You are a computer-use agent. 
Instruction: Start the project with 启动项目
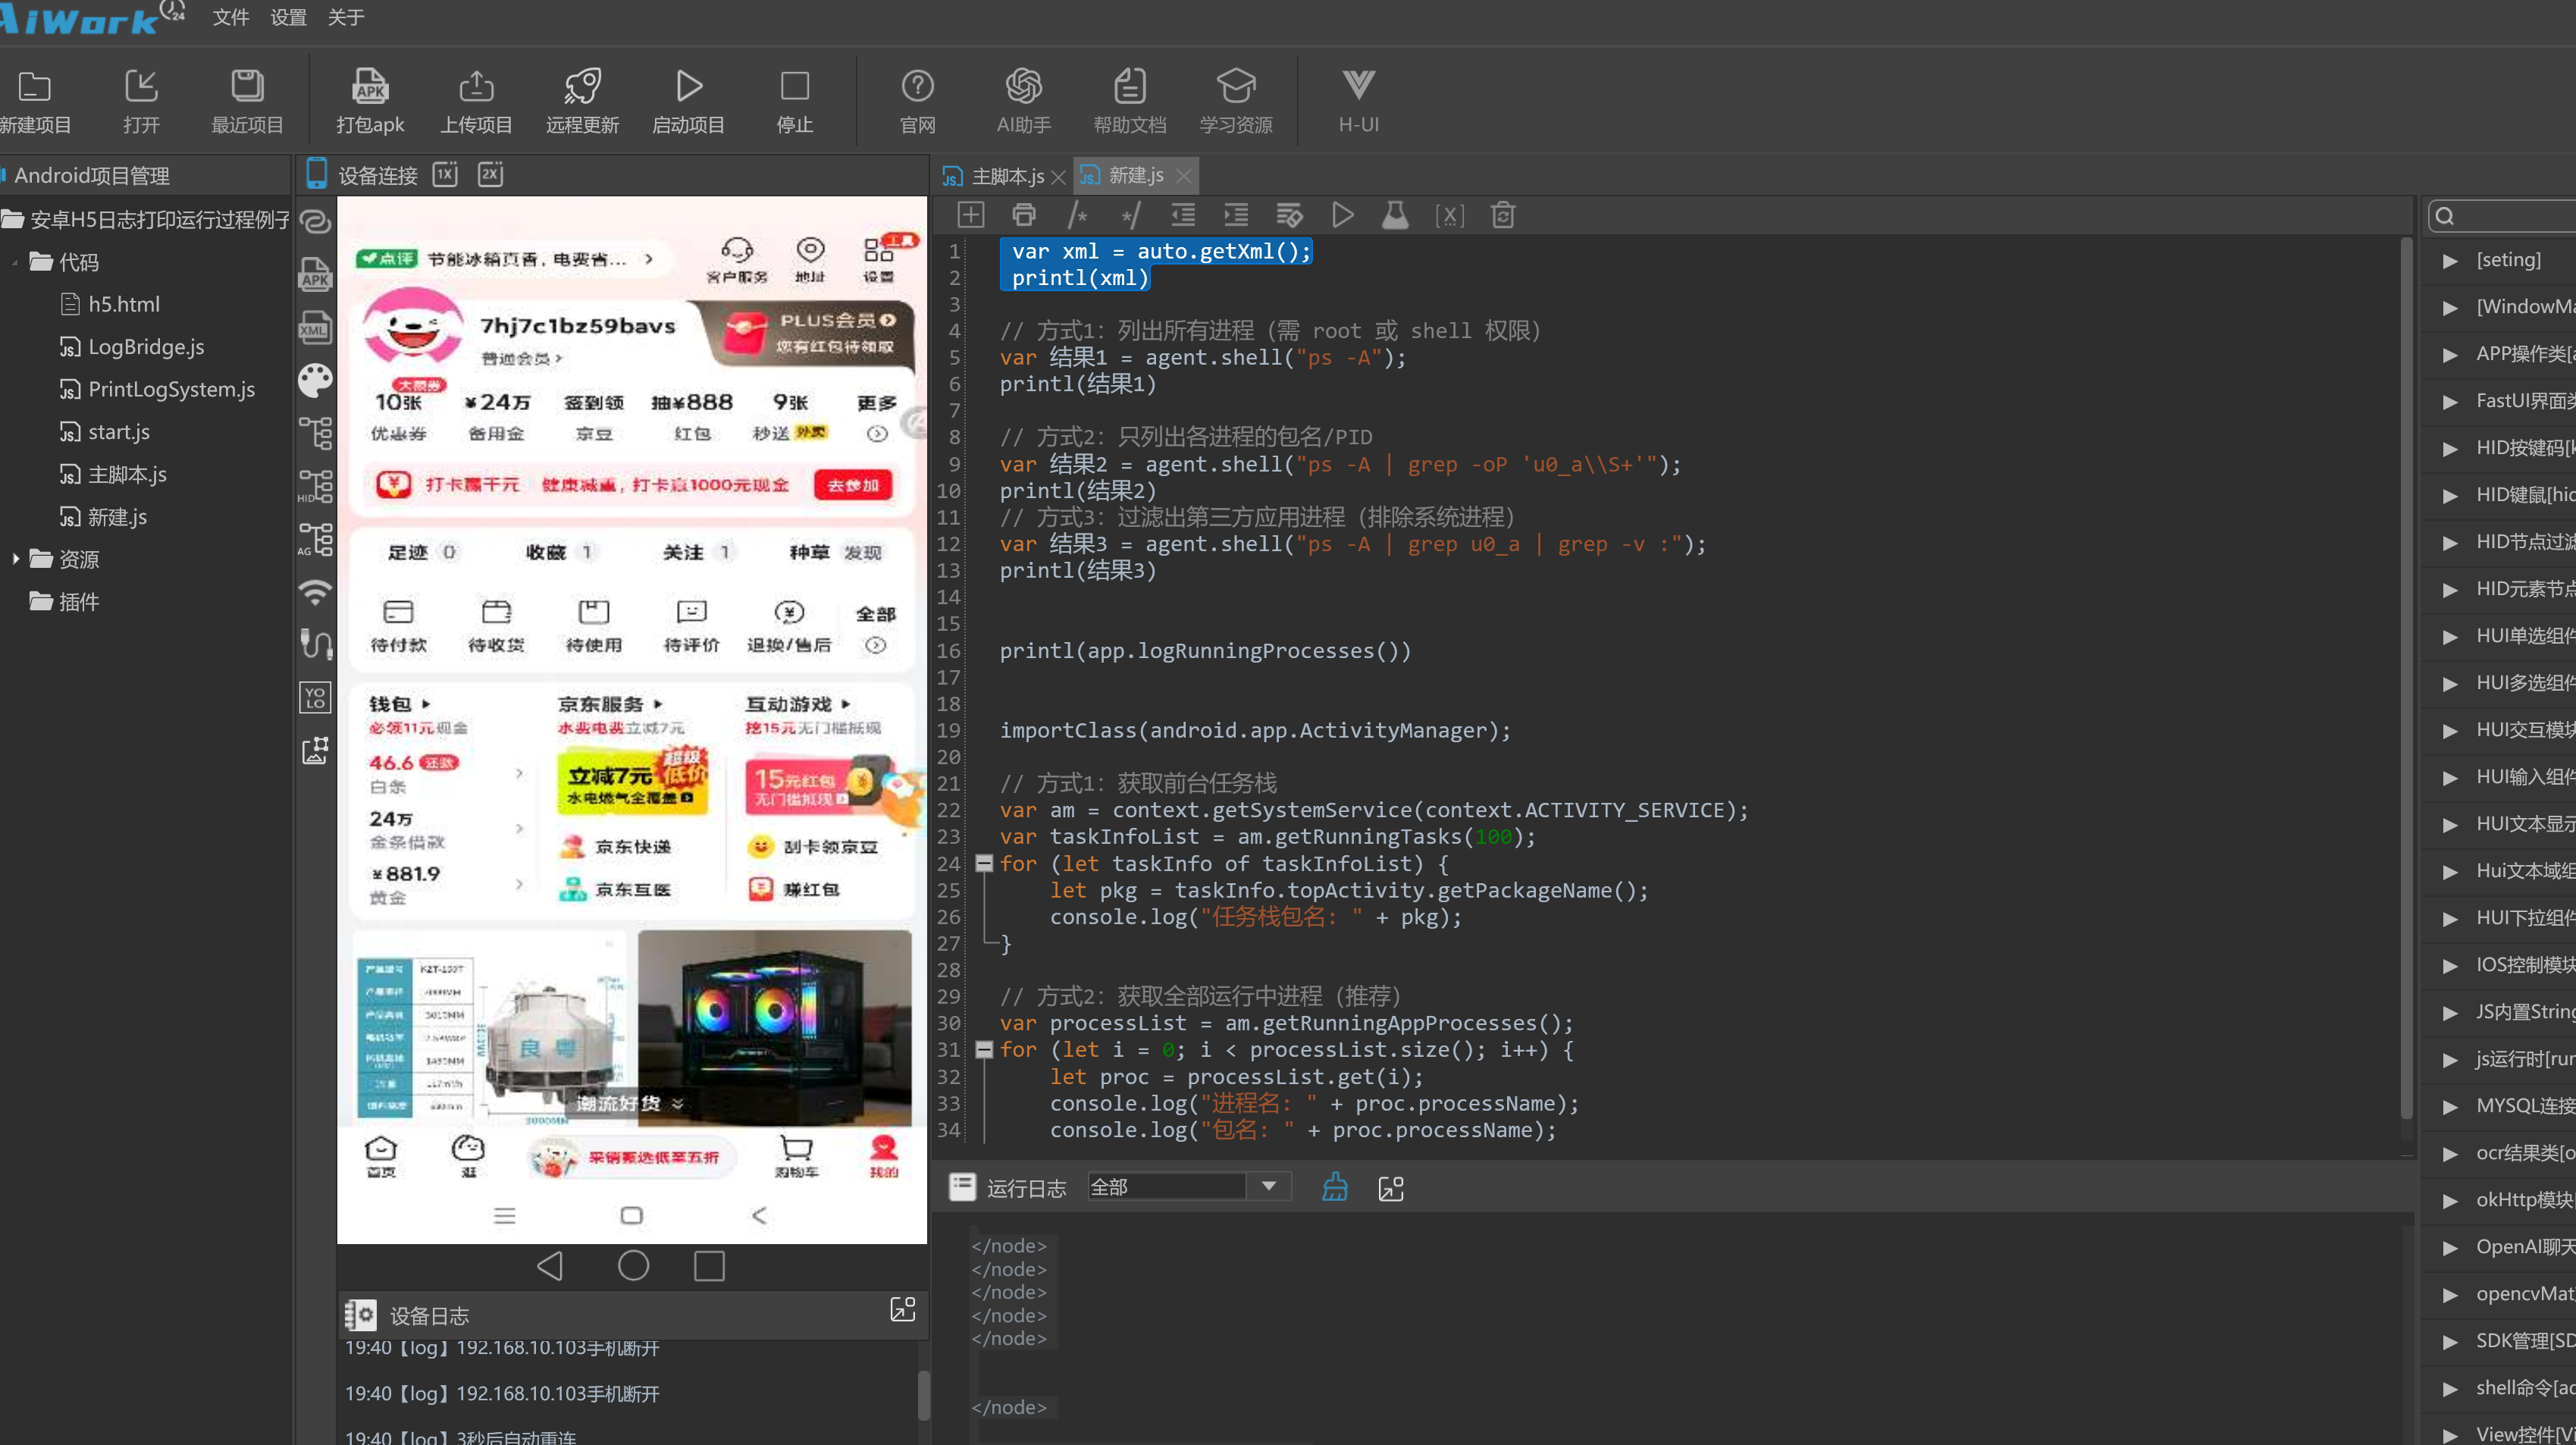688,100
